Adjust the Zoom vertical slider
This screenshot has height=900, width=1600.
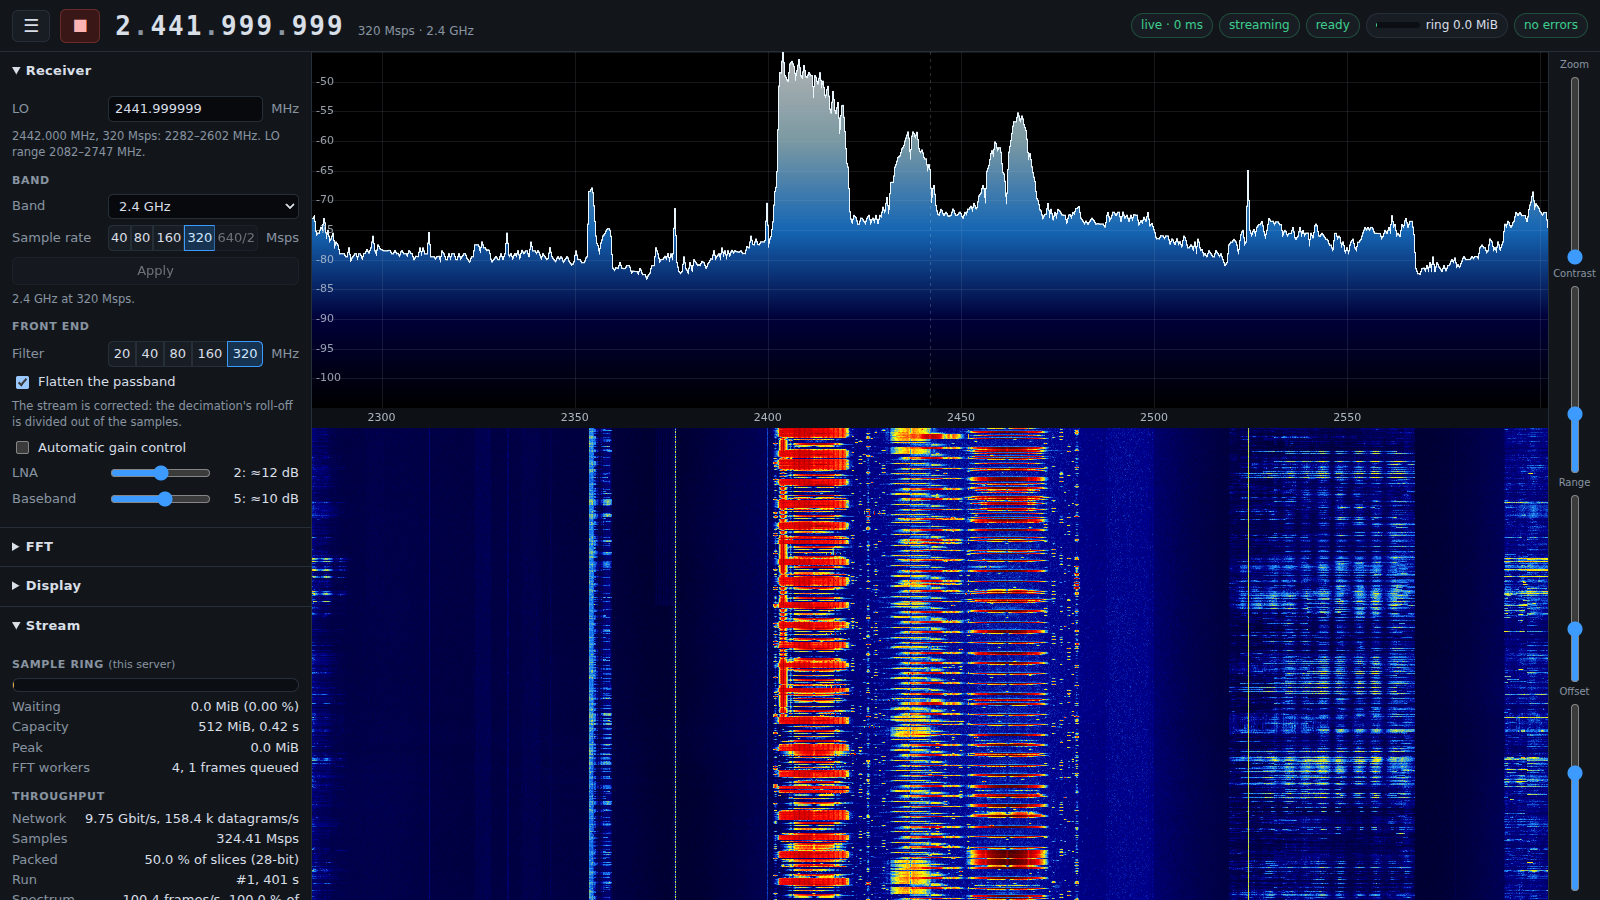[1575, 170]
